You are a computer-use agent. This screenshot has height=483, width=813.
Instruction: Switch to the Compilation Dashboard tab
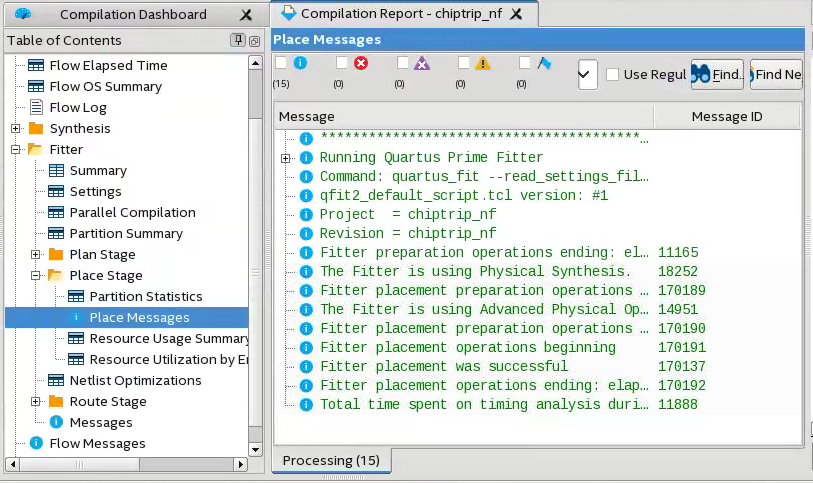[132, 14]
